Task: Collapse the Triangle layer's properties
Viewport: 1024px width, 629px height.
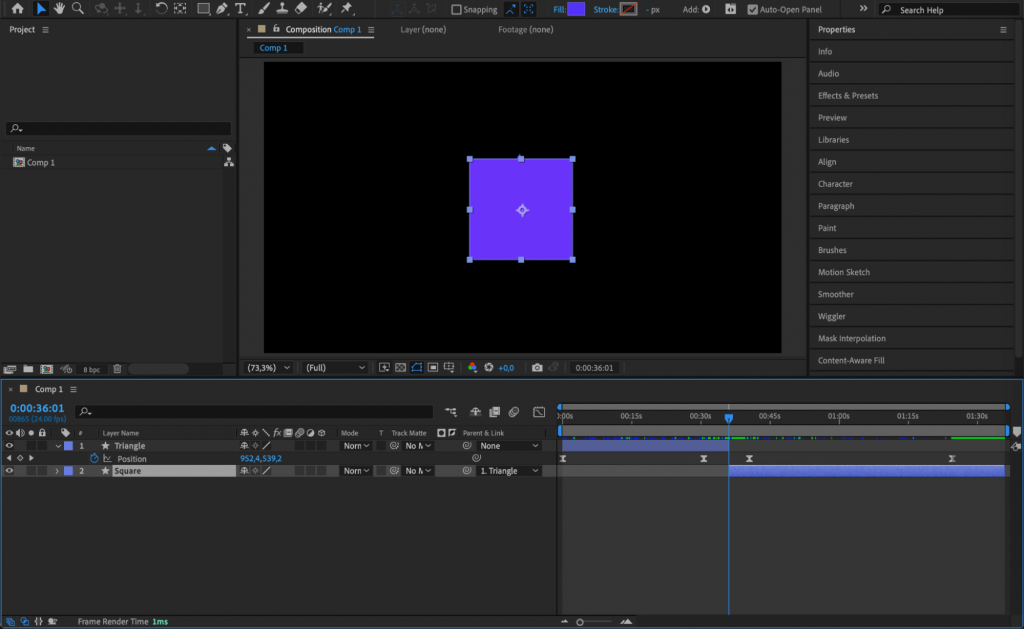Action: click(x=57, y=445)
